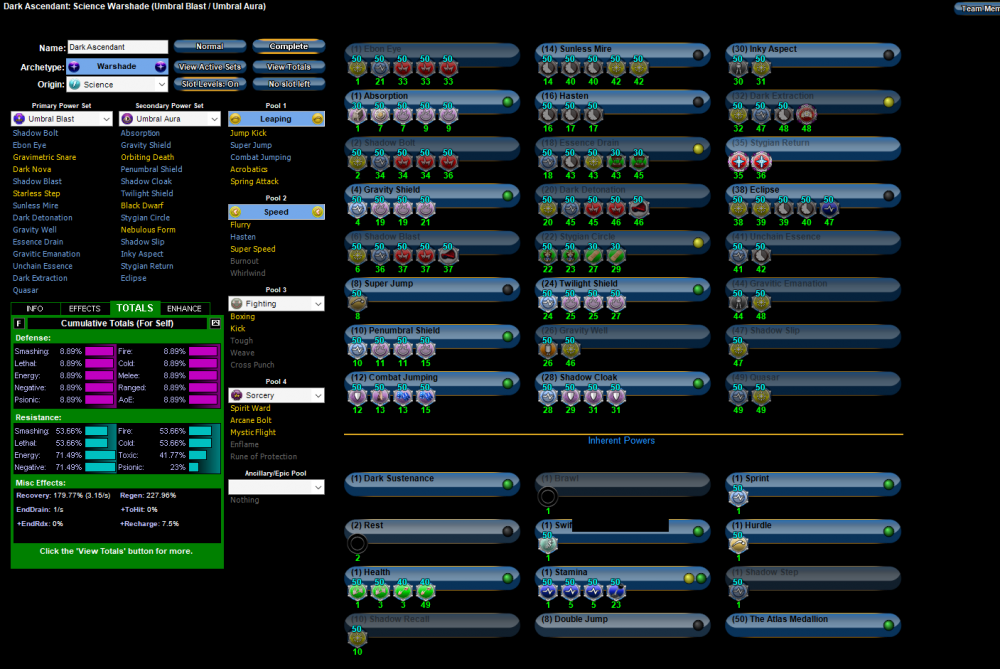
Task: Click the View Active Sets button
Action: click(x=210, y=66)
